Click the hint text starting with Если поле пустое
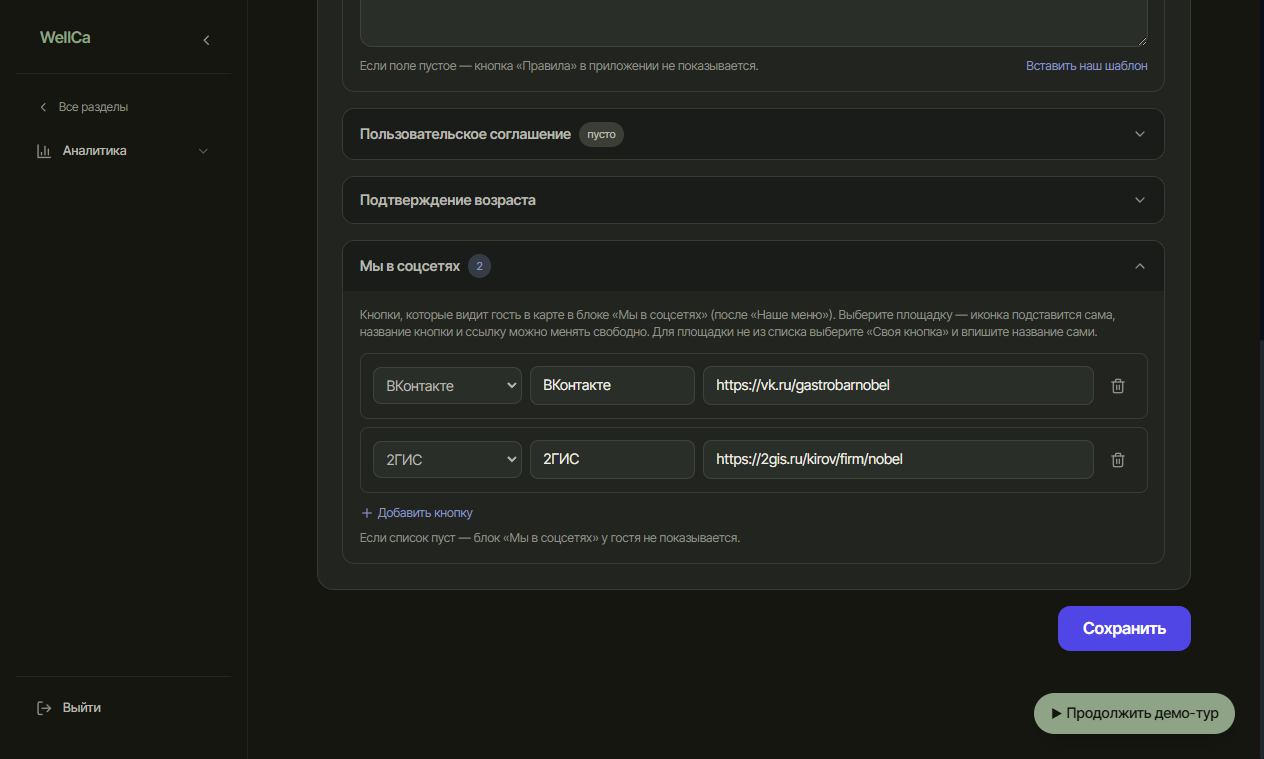Screen dimensions: 1264x759 click(x=559, y=66)
